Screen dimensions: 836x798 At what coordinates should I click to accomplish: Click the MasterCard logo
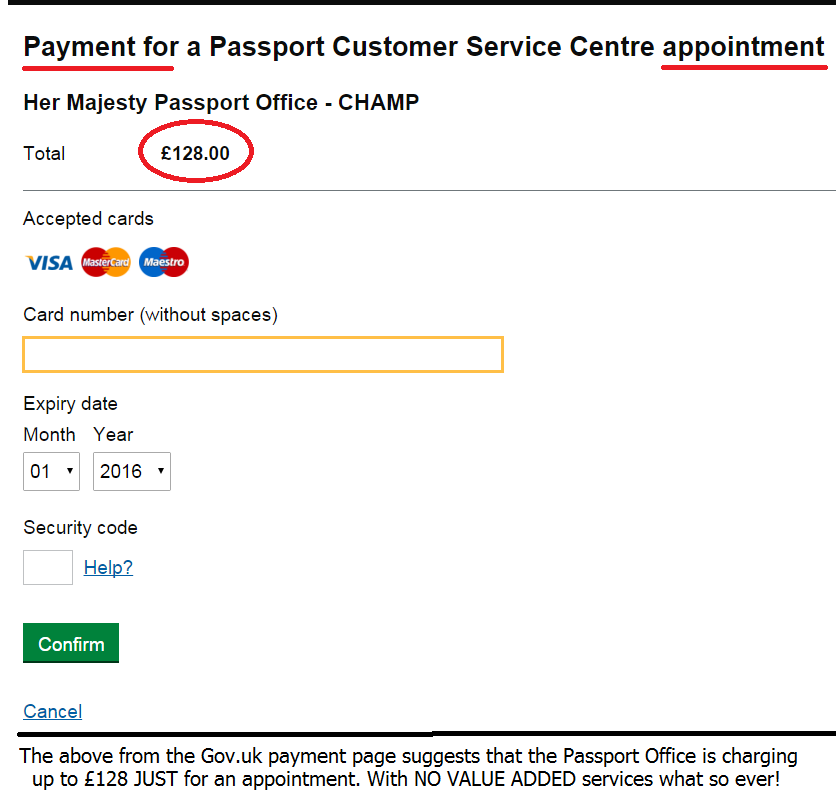106,263
